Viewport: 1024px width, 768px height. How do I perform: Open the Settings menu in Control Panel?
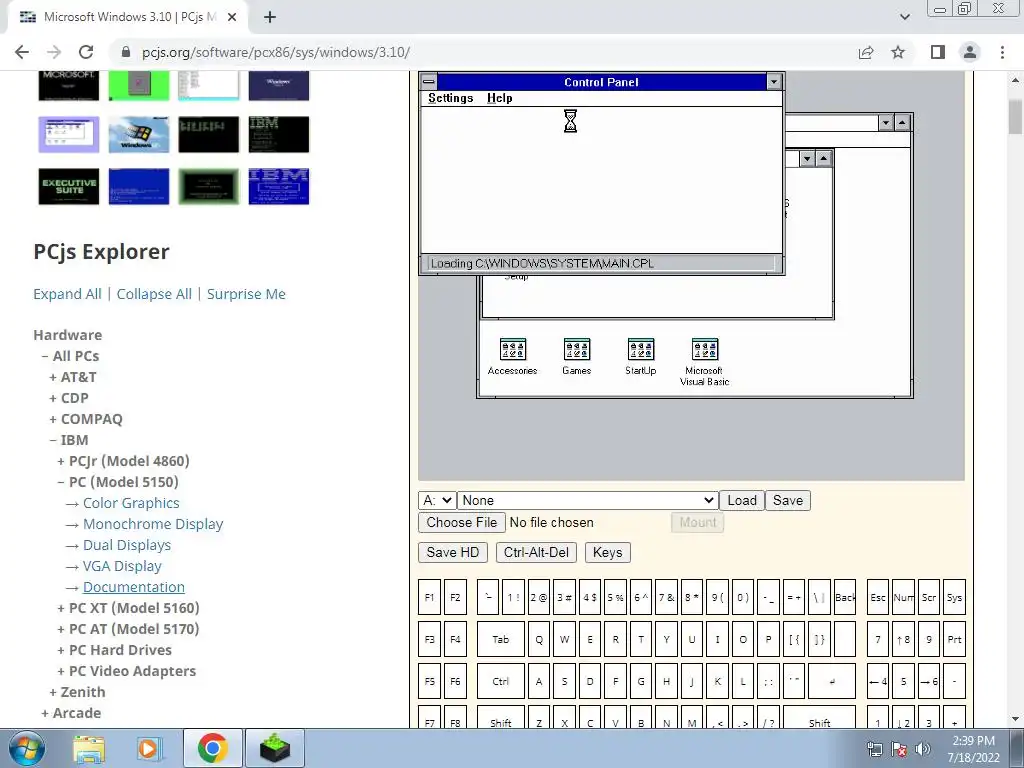tap(451, 98)
